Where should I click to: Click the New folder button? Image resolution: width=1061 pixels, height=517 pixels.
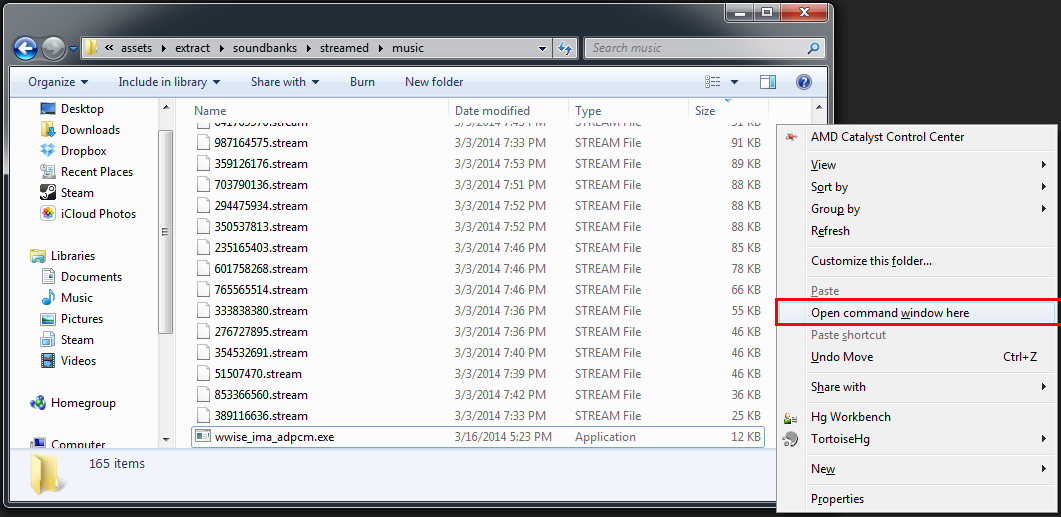click(434, 82)
